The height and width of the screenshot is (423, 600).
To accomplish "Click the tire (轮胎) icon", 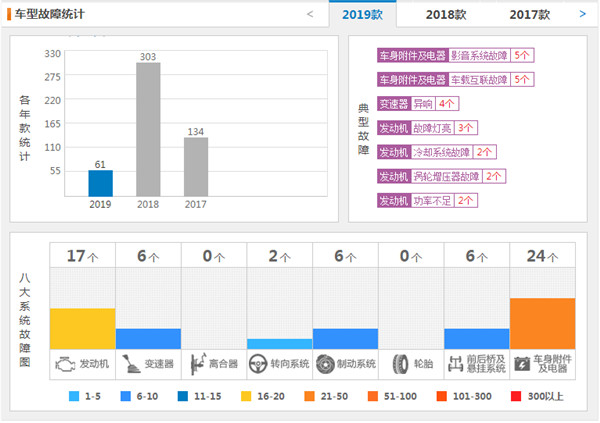I will 401,364.
